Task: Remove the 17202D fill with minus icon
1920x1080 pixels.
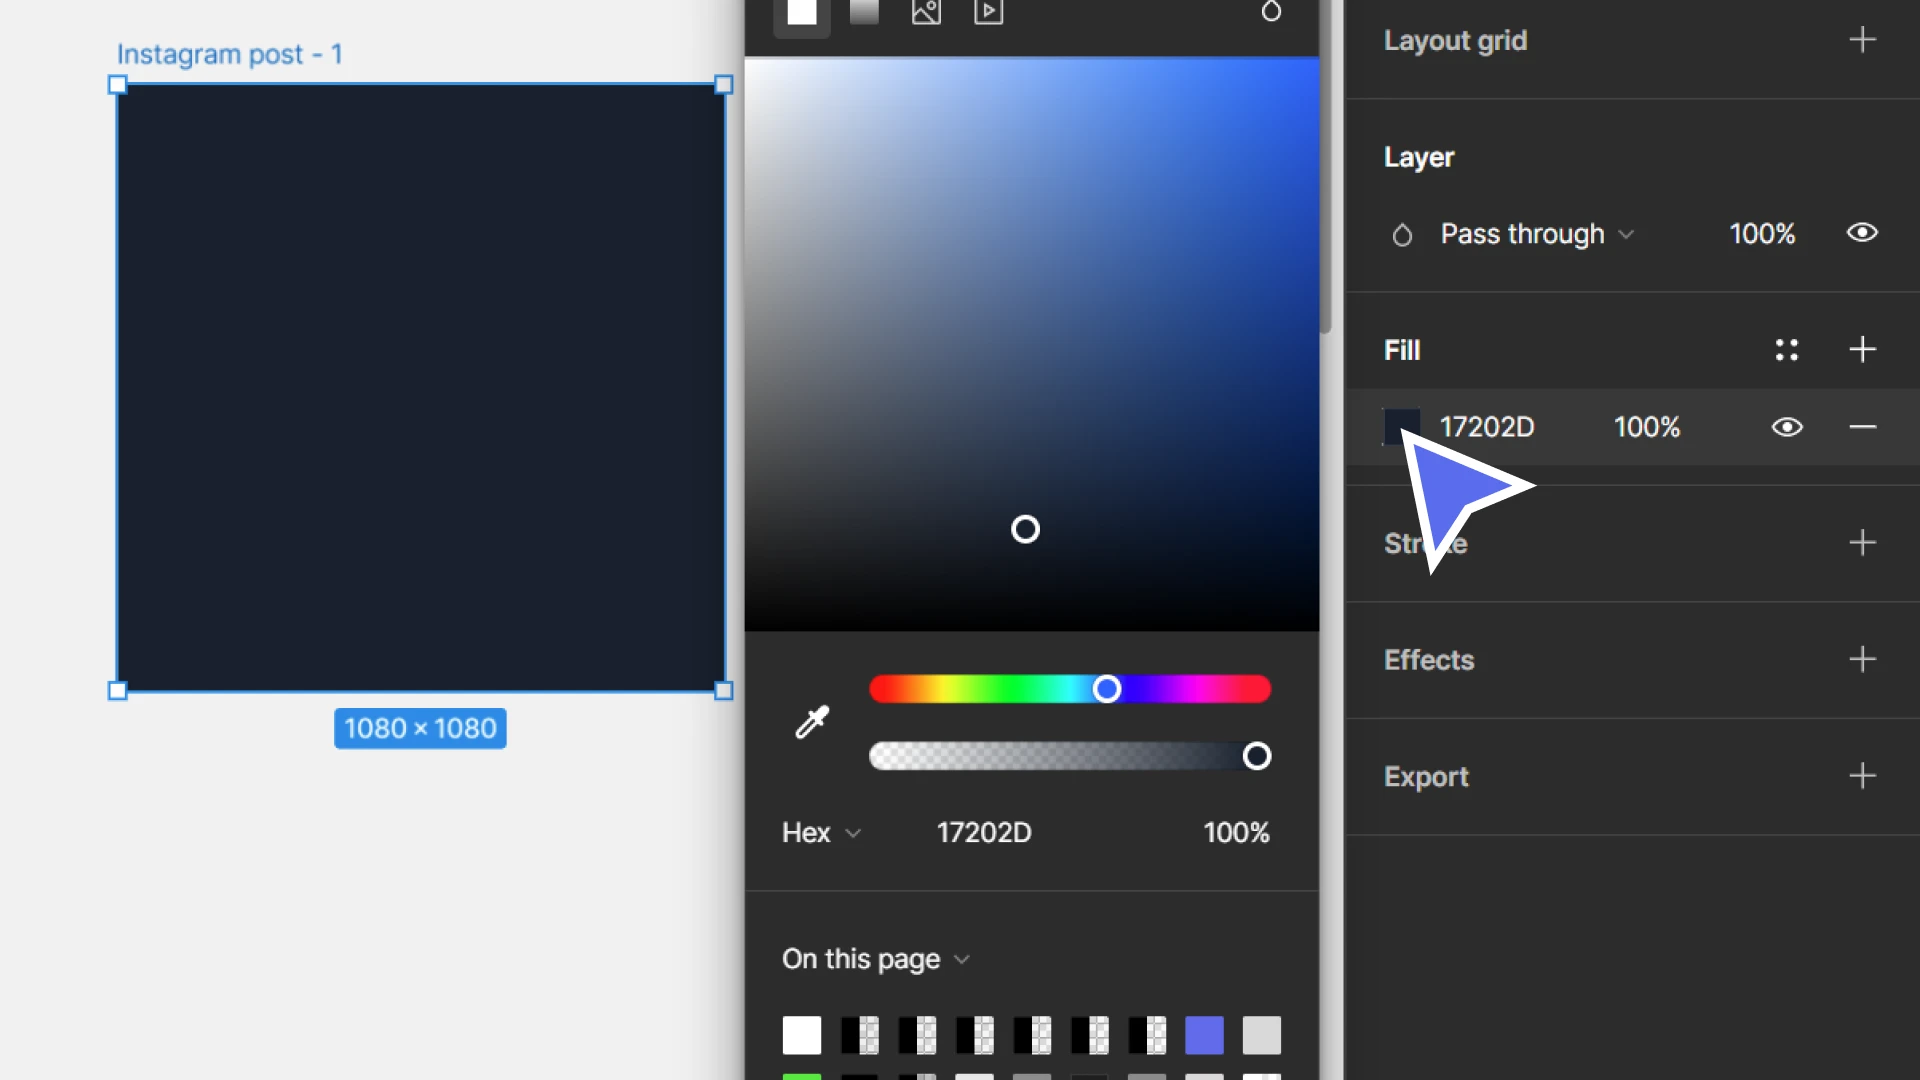Action: [x=1862, y=427]
